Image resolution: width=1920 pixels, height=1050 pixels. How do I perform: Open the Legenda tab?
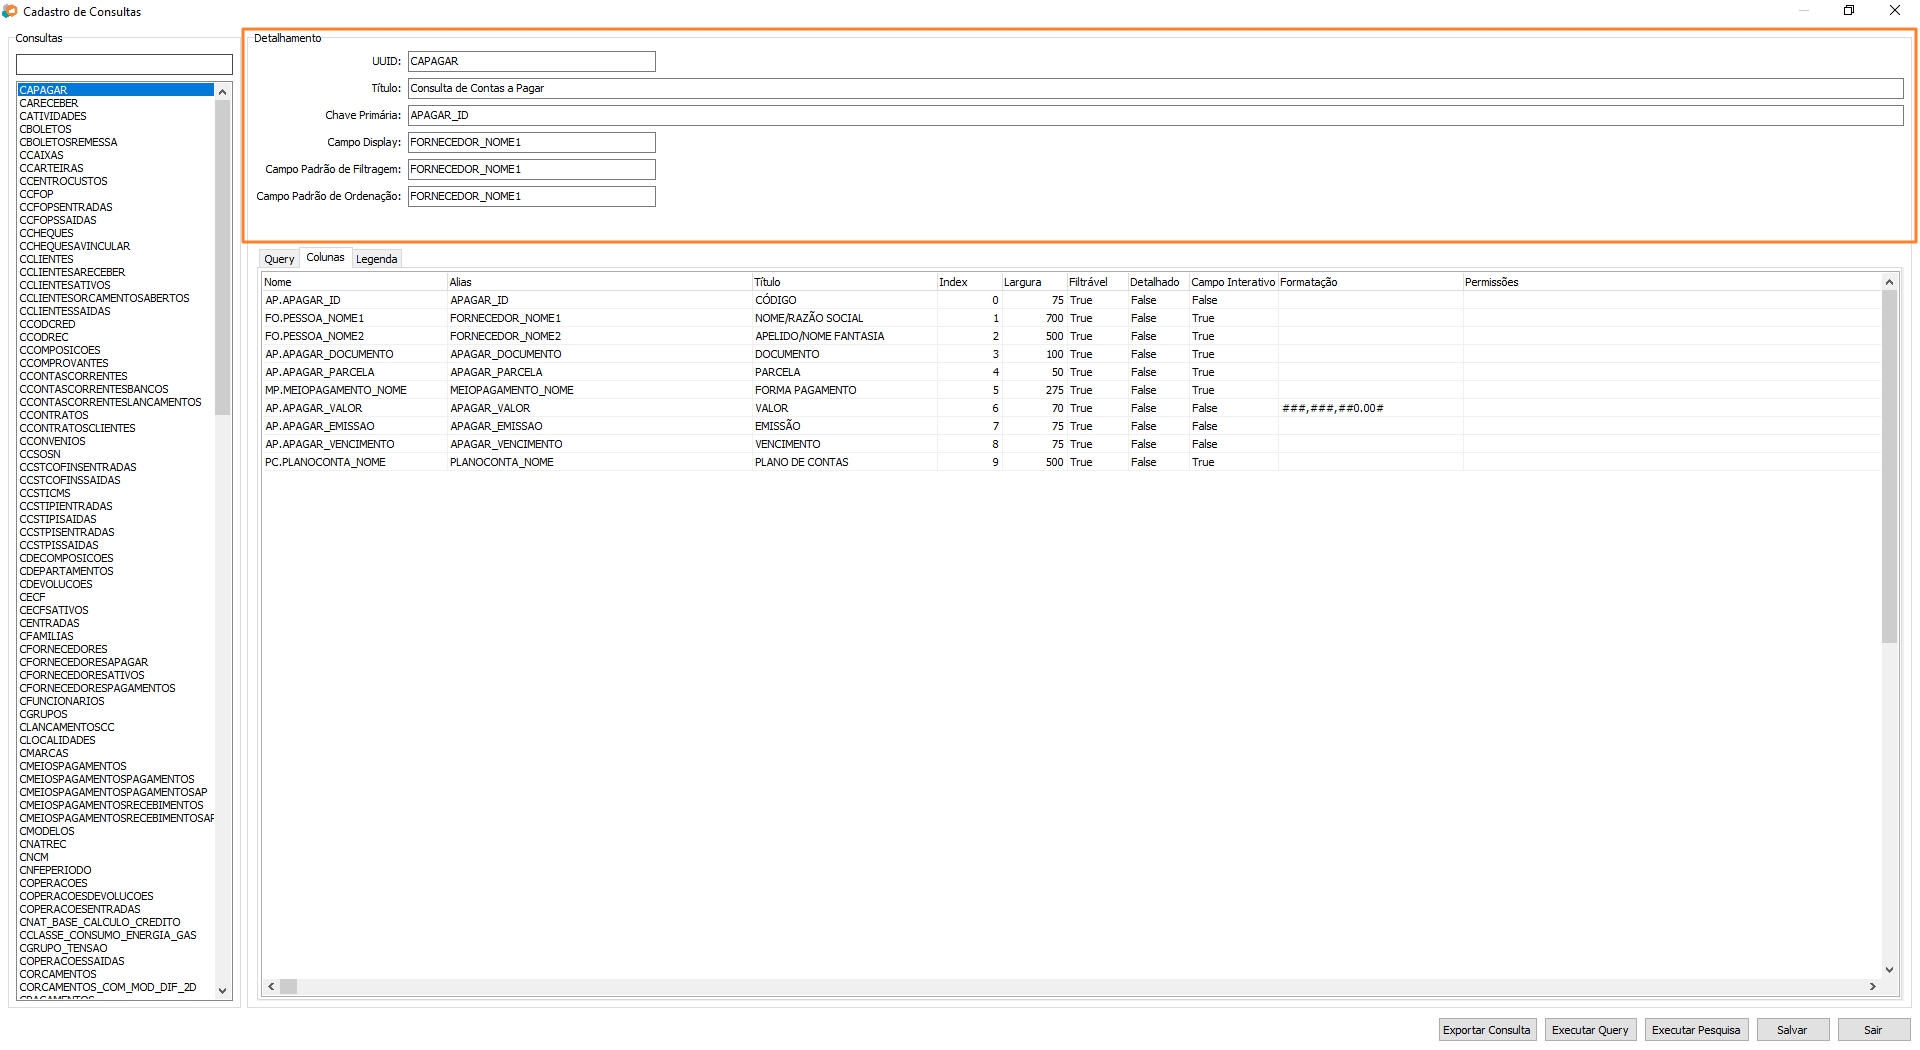pos(376,259)
